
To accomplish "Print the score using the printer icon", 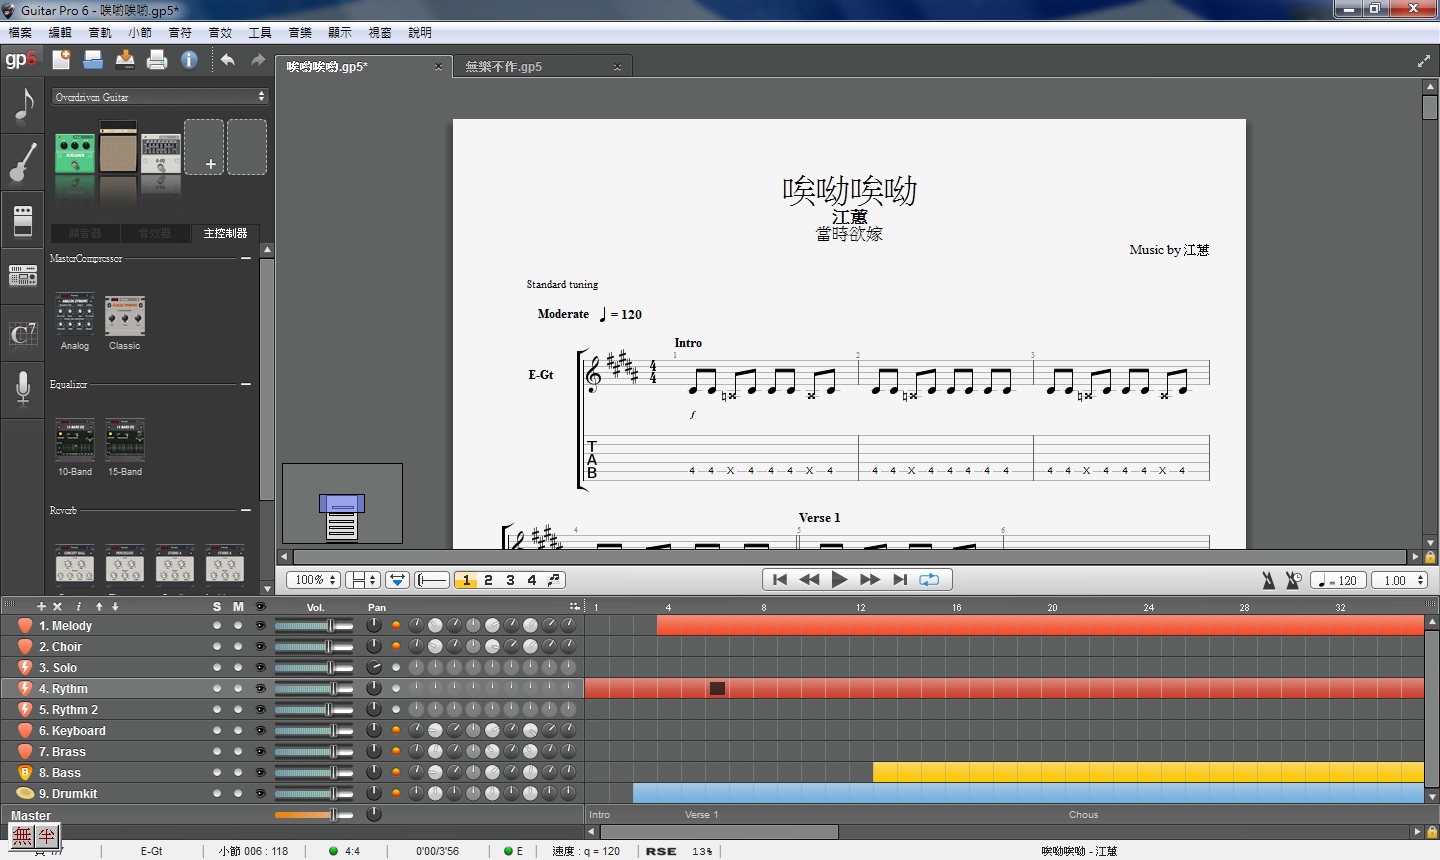I will coord(157,60).
